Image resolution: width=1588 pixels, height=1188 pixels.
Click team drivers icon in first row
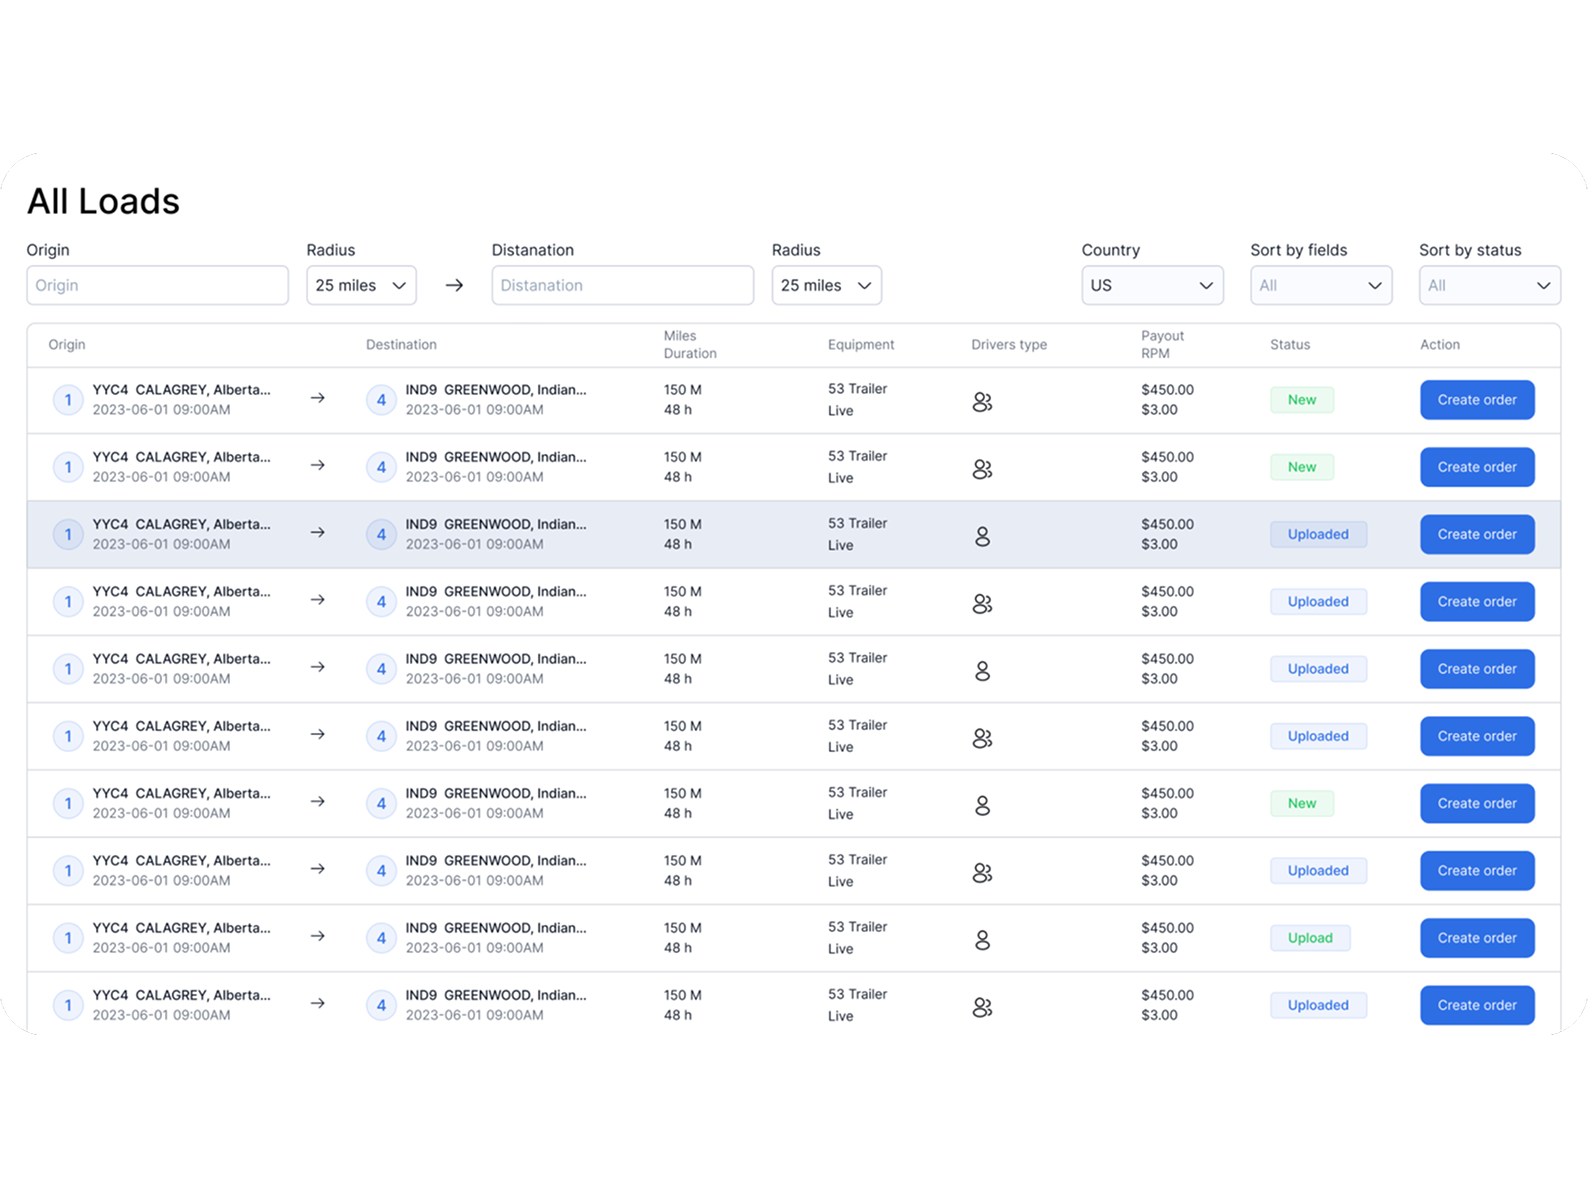(x=982, y=402)
